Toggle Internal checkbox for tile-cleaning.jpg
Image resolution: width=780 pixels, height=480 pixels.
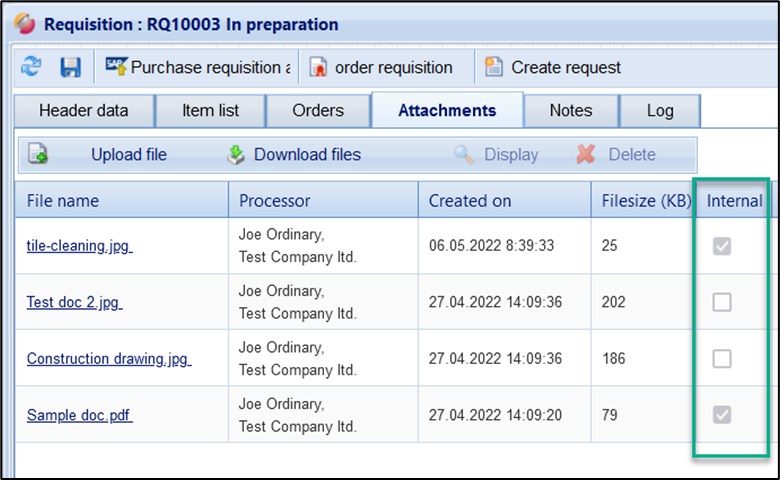(x=721, y=246)
